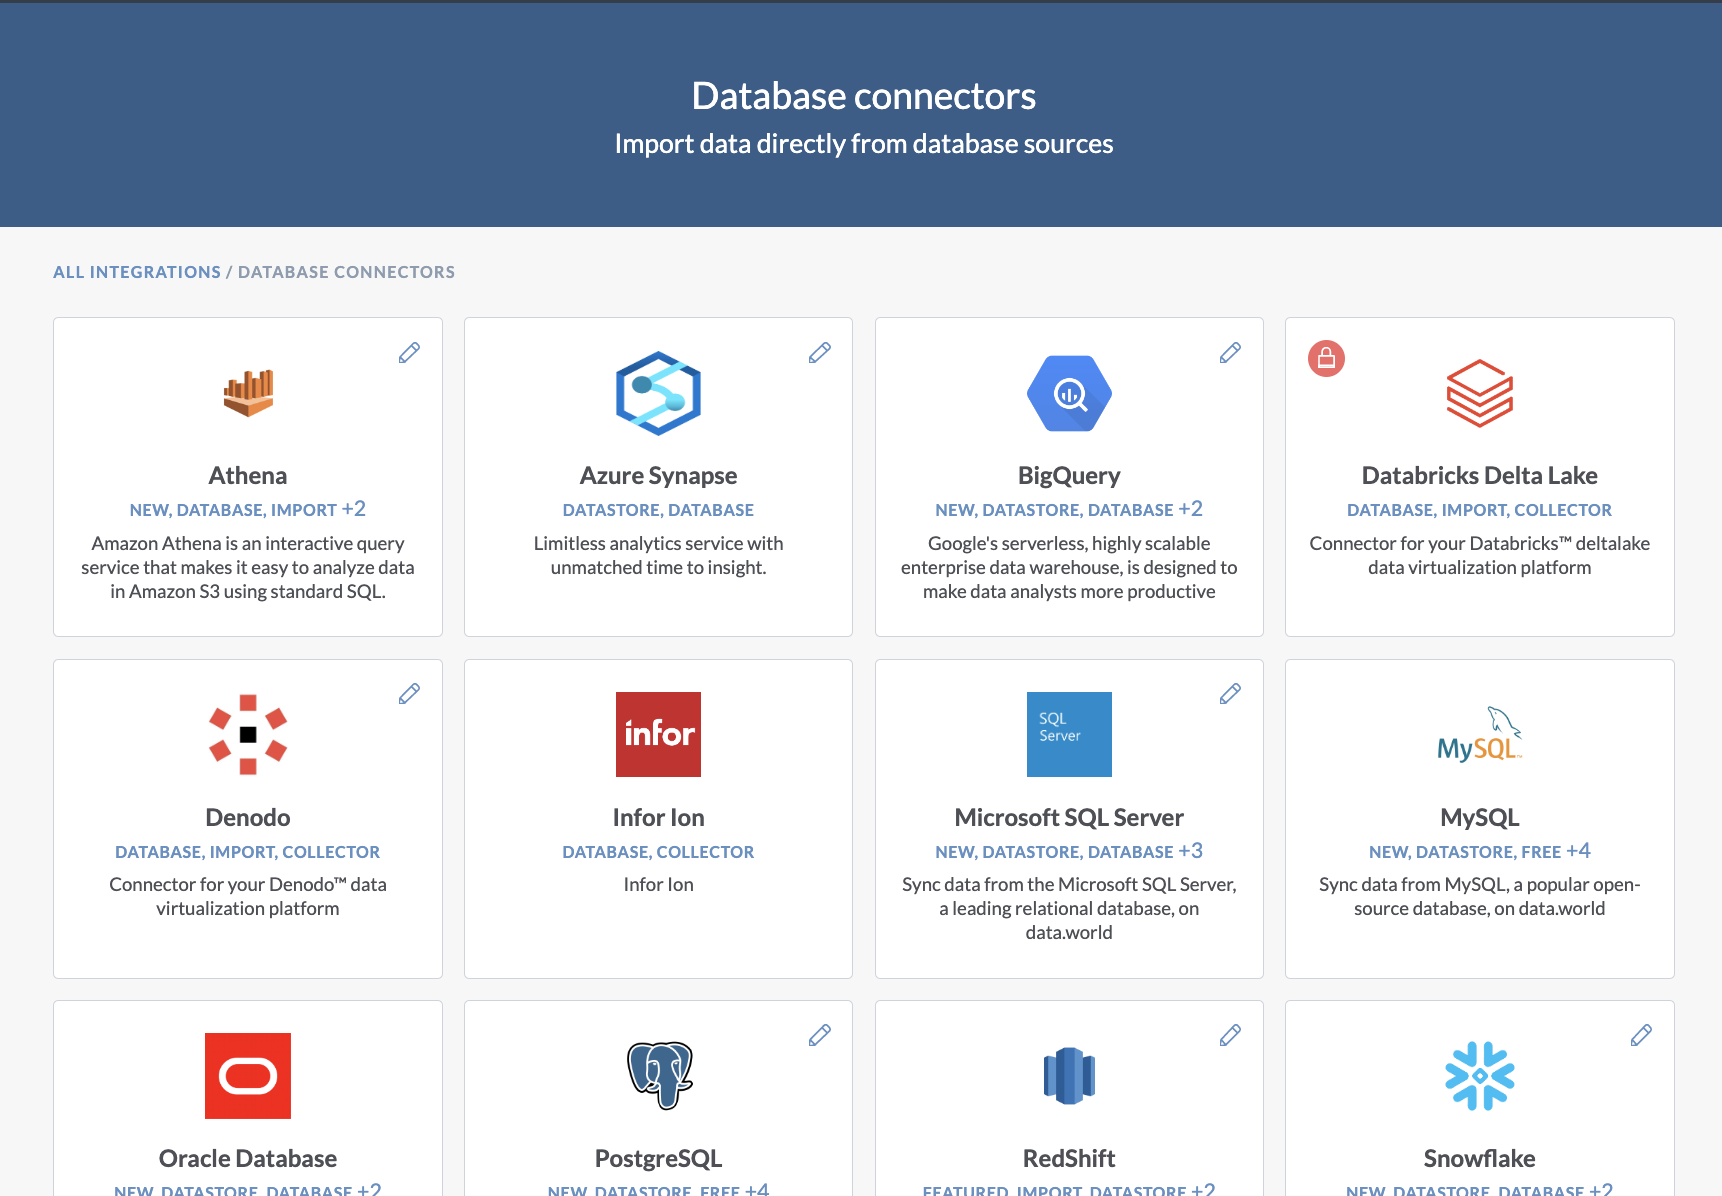Image resolution: width=1722 pixels, height=1196 pixels.
Task: Open the Denodo title link
Action: (248, 817)
